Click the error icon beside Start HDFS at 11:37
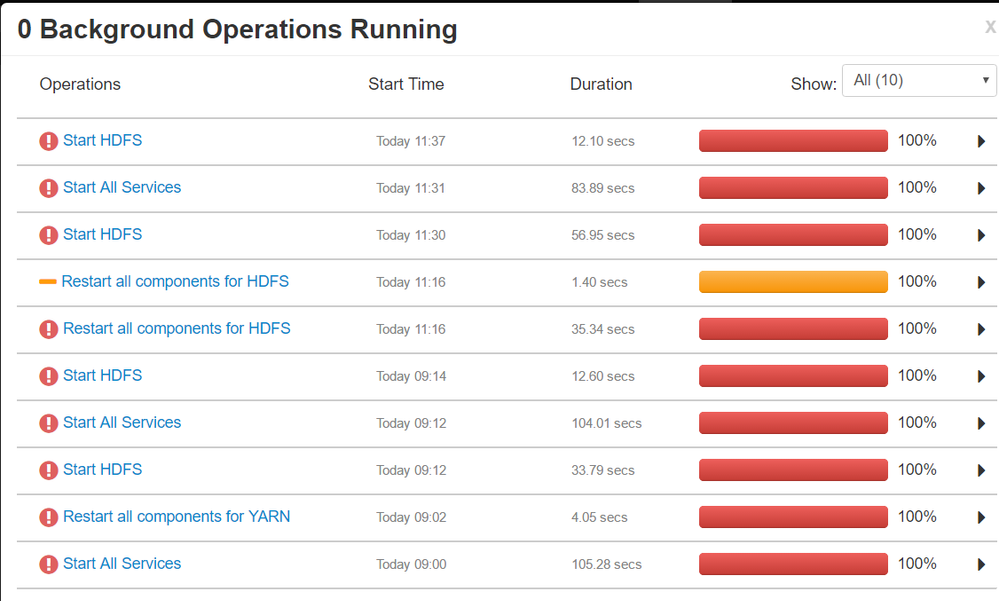Screen dimensions: 999x601 pos(48,141)
